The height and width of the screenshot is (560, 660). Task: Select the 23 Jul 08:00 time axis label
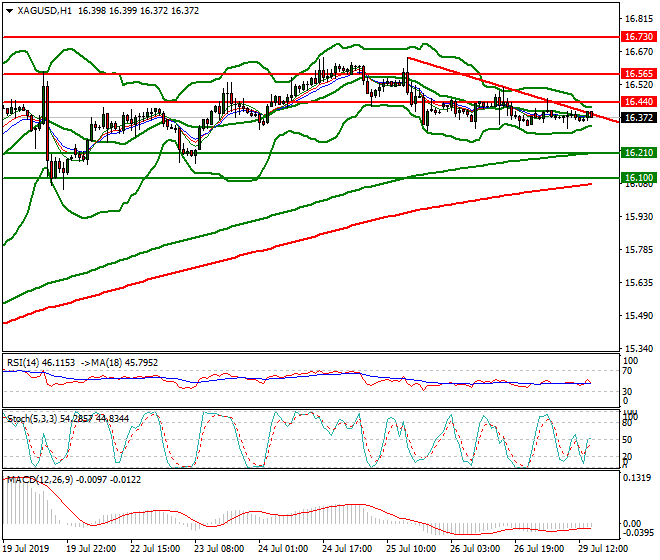coord(219,549)
